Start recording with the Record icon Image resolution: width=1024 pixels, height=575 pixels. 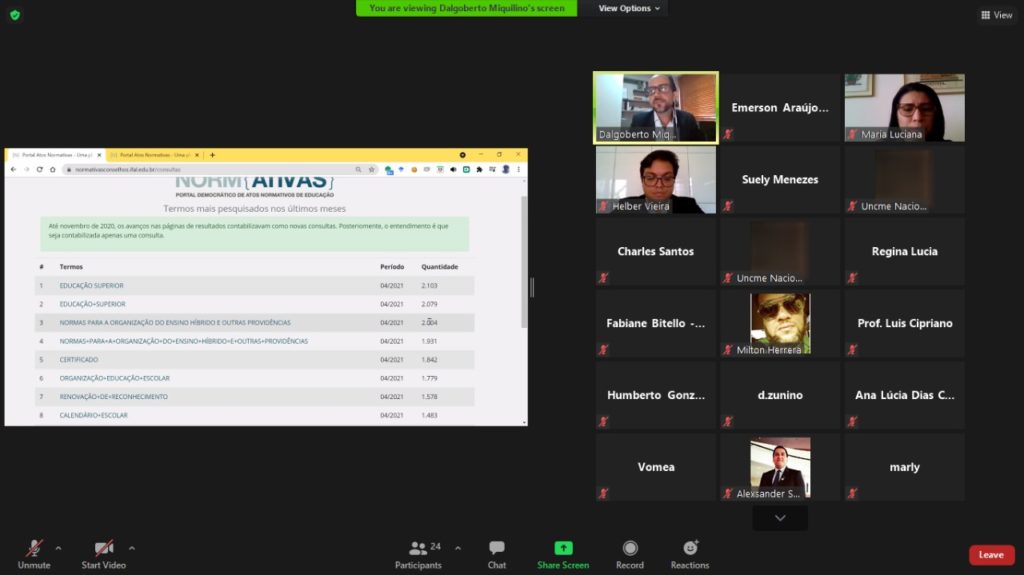click(x=630, y=548)
